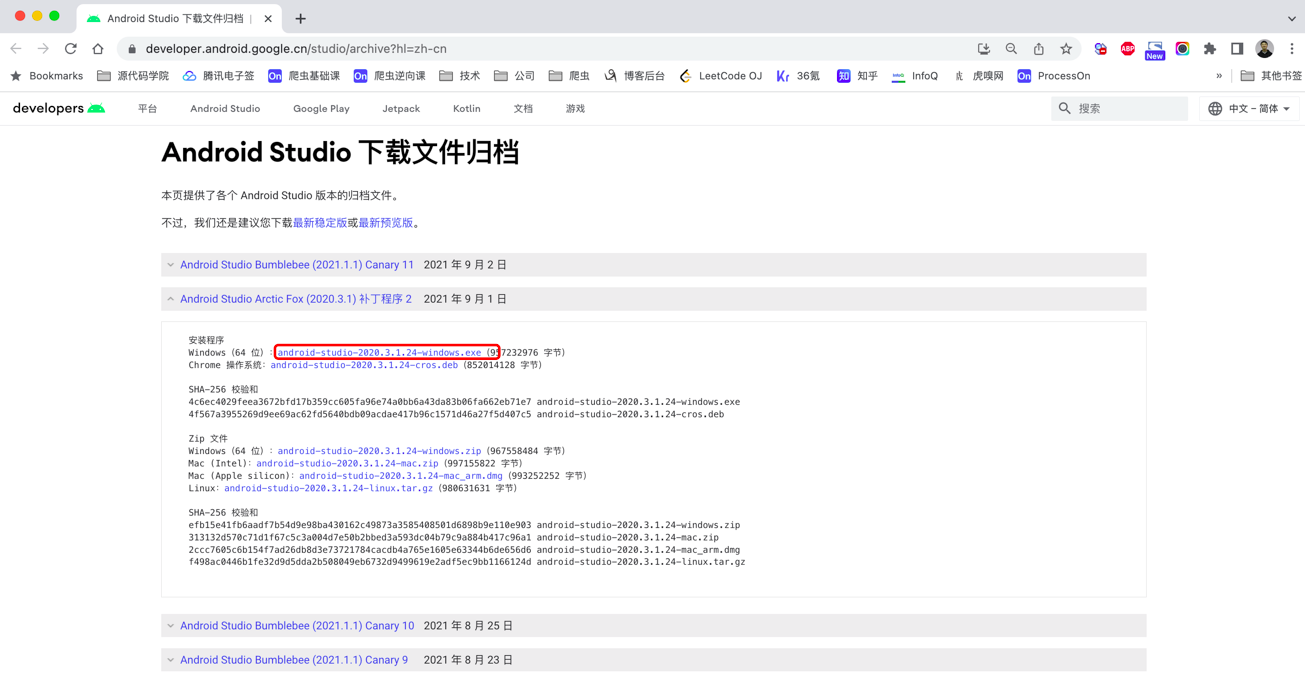Open the Kotlin nav item
The image size is (1305, 676).
coord(466,108)
